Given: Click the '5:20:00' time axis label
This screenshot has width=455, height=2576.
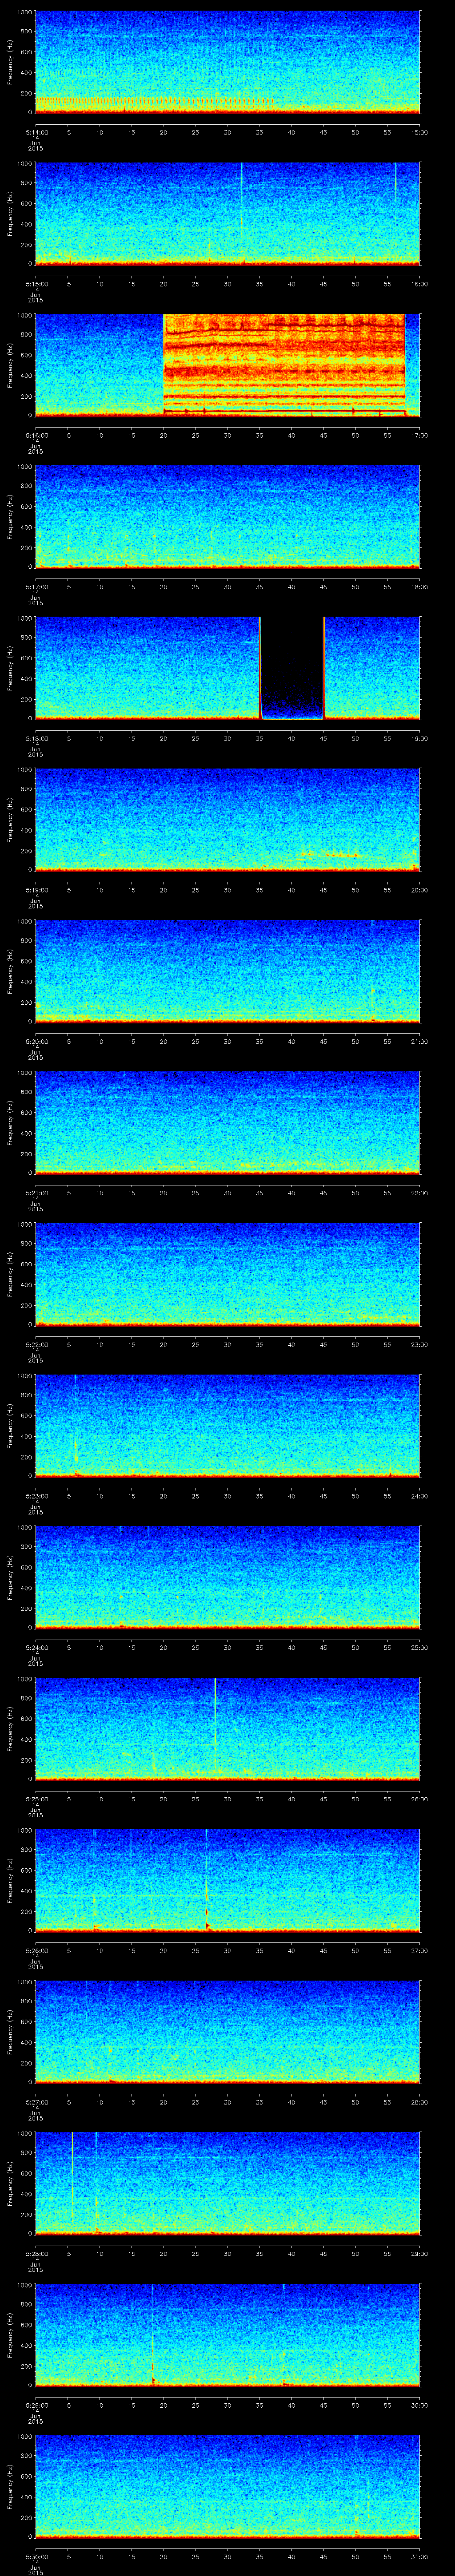Looking at the screenshot, I should coord(35,1042).
